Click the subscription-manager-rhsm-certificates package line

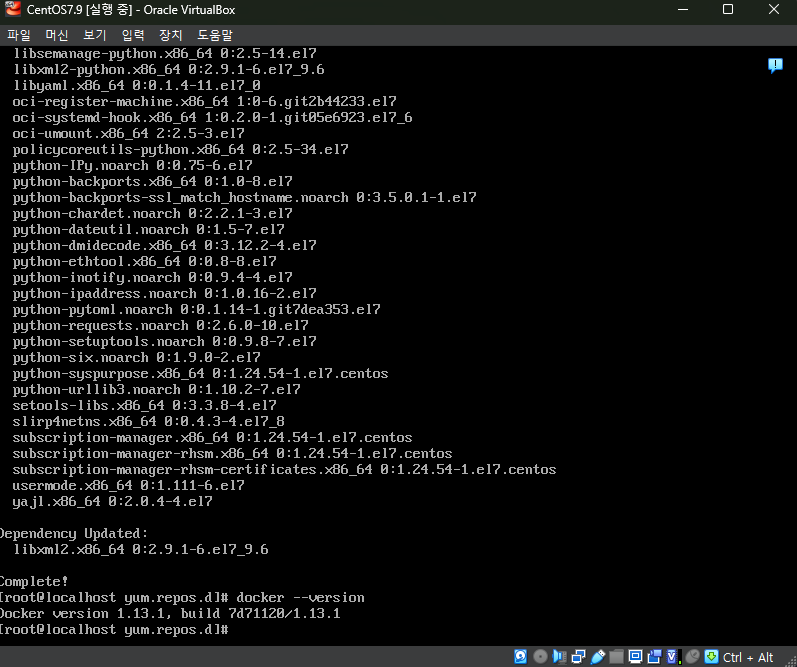point(284,469)
